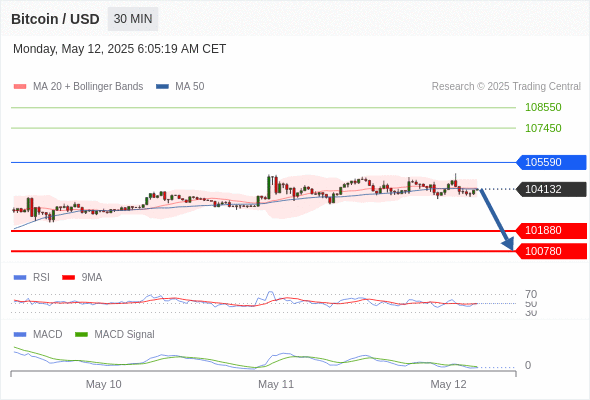
Task: Select the 101880 red support tag
Action: [551, 230]
